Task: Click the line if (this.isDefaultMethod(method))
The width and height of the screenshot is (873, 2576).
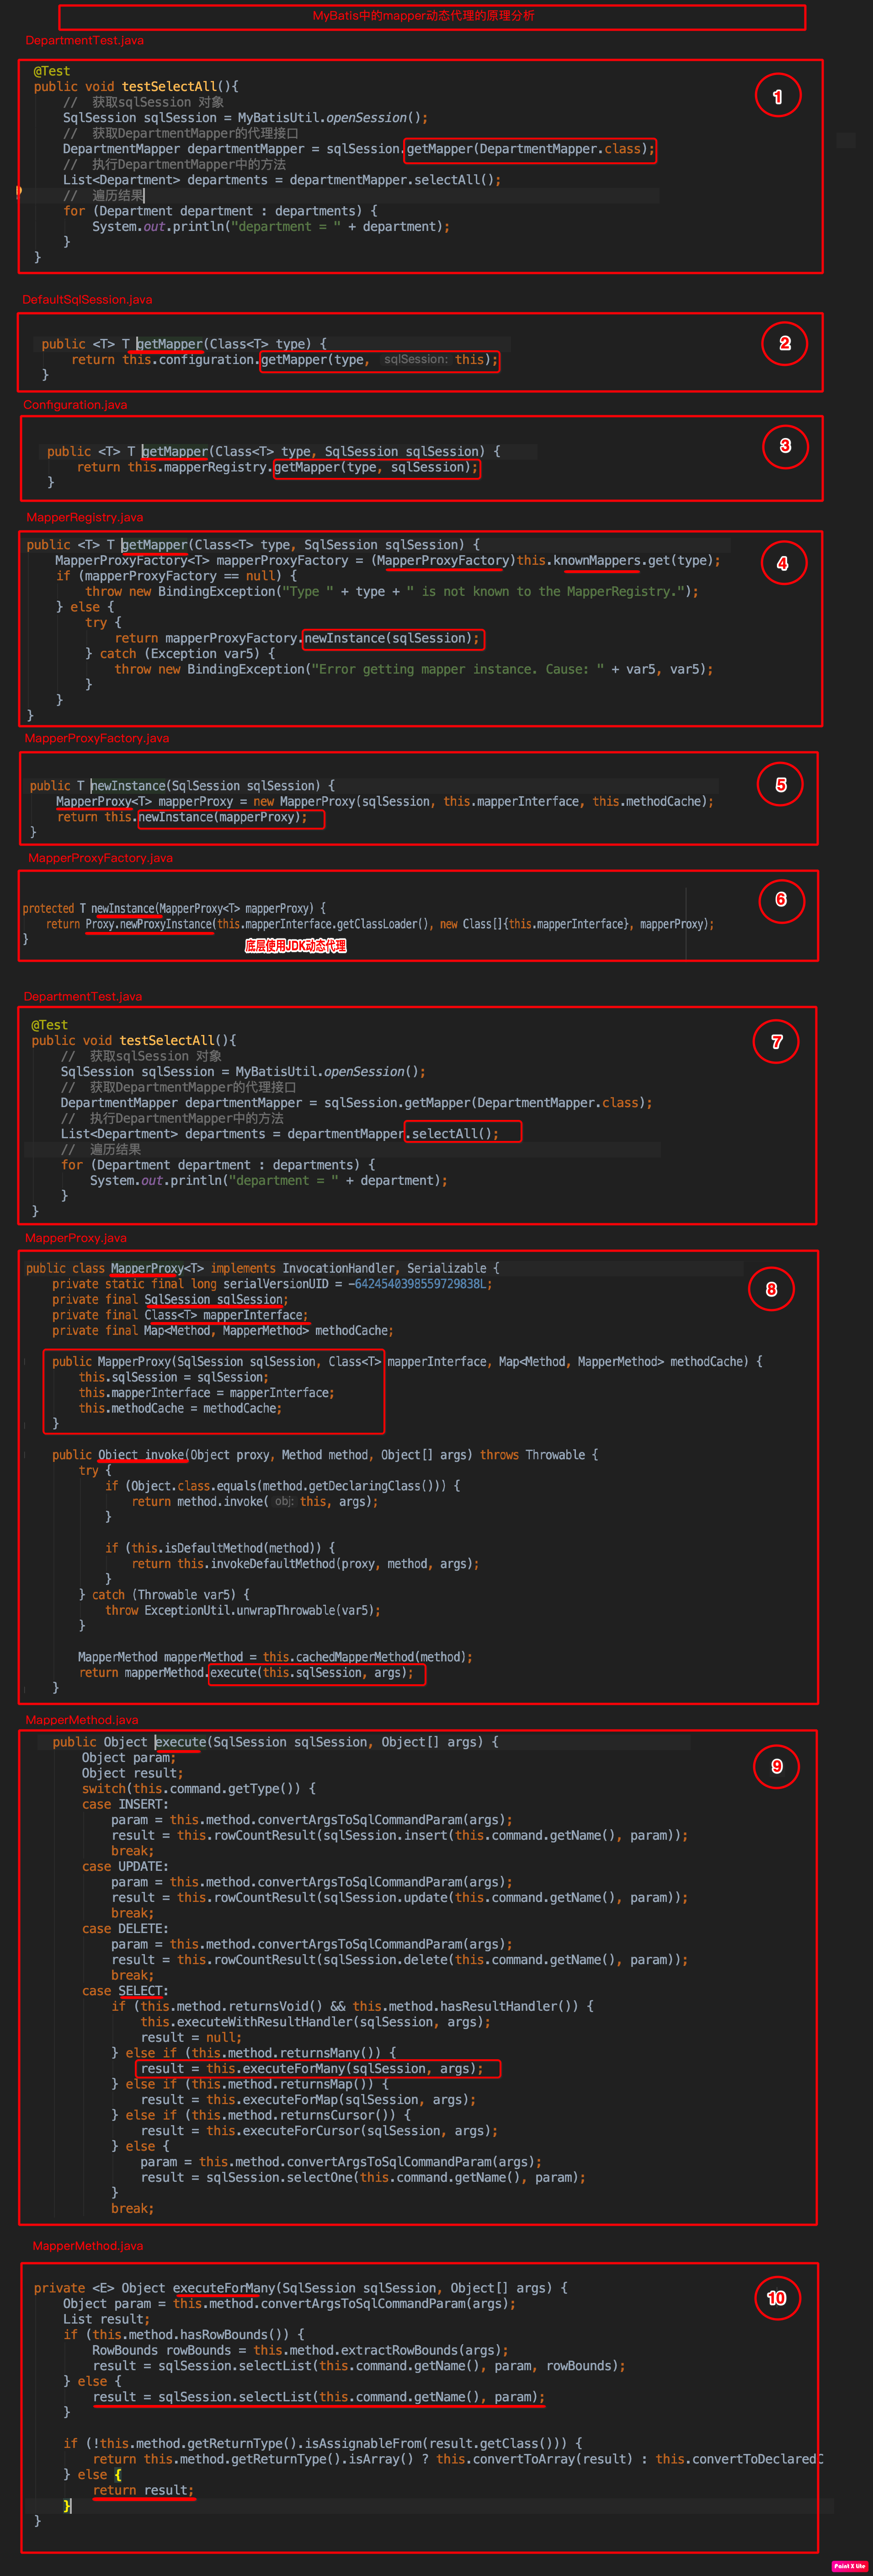Action: (220, 1548)
